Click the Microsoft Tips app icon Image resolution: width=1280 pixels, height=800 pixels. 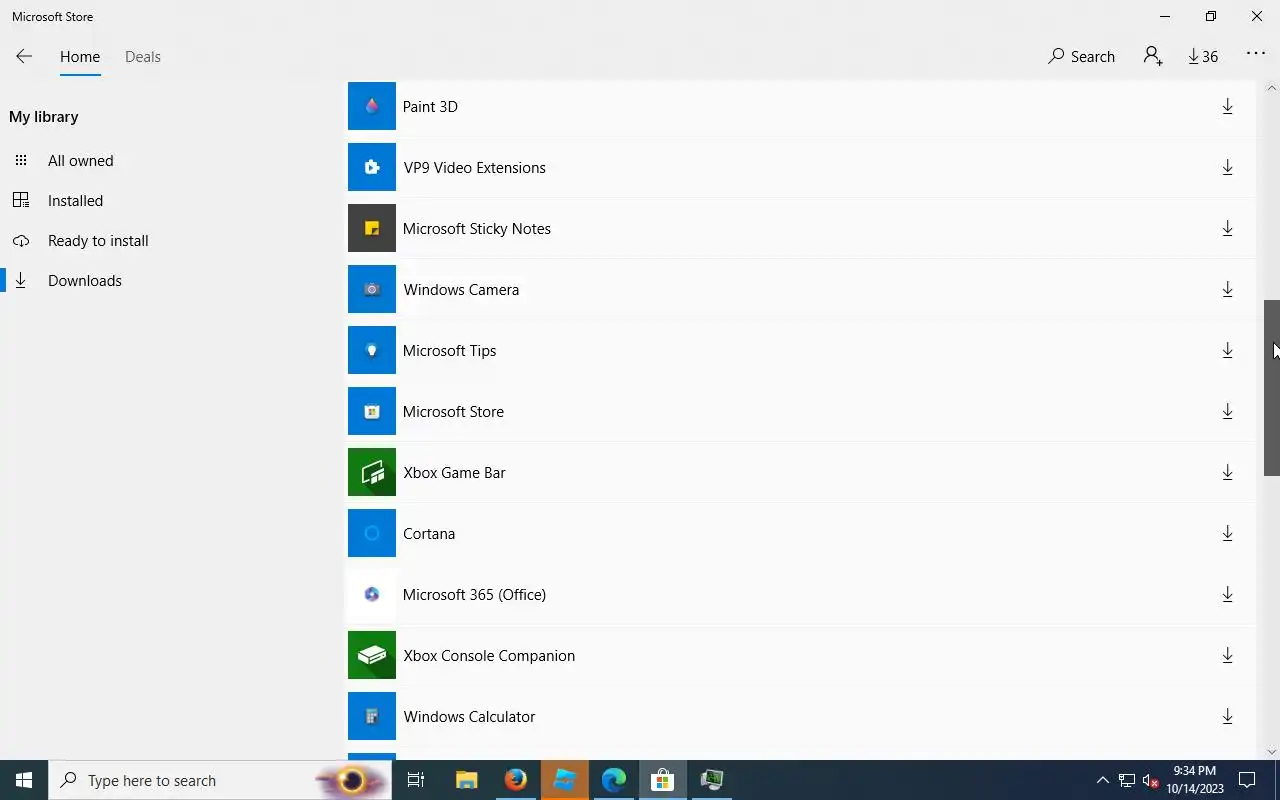point(372,350)
